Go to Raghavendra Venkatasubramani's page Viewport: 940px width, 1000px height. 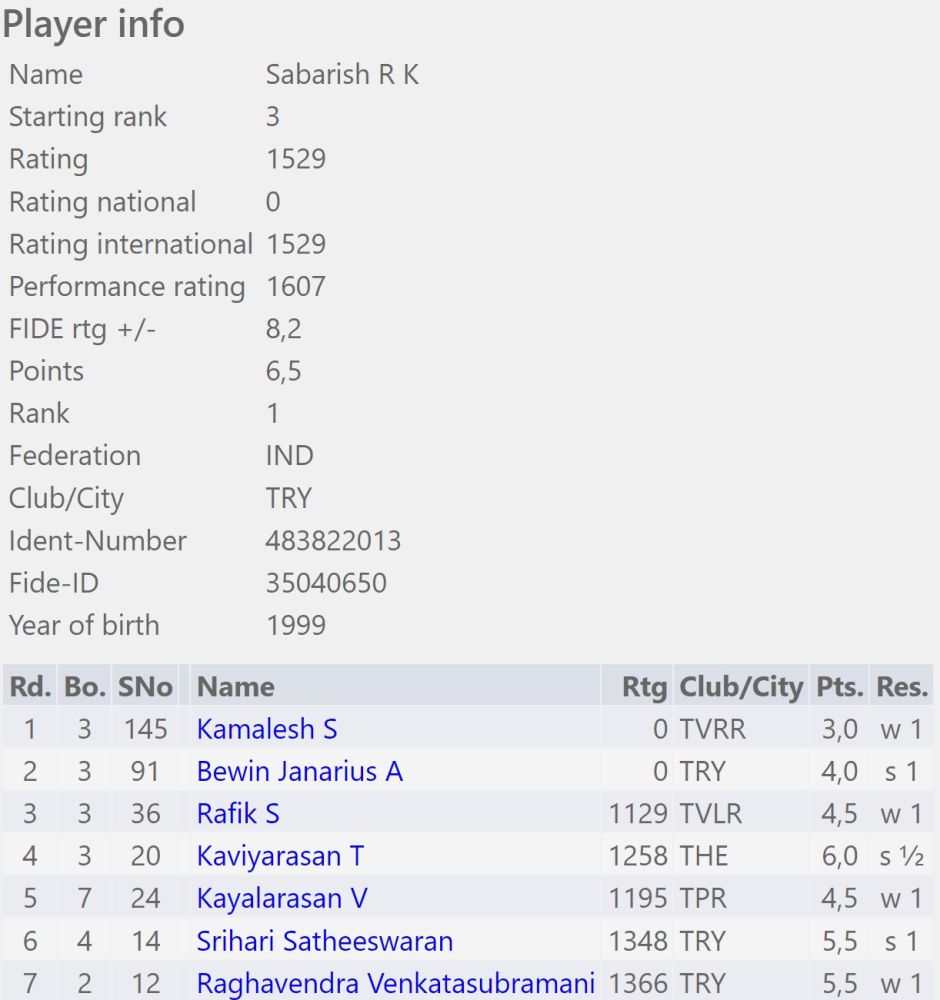[396, 983]
